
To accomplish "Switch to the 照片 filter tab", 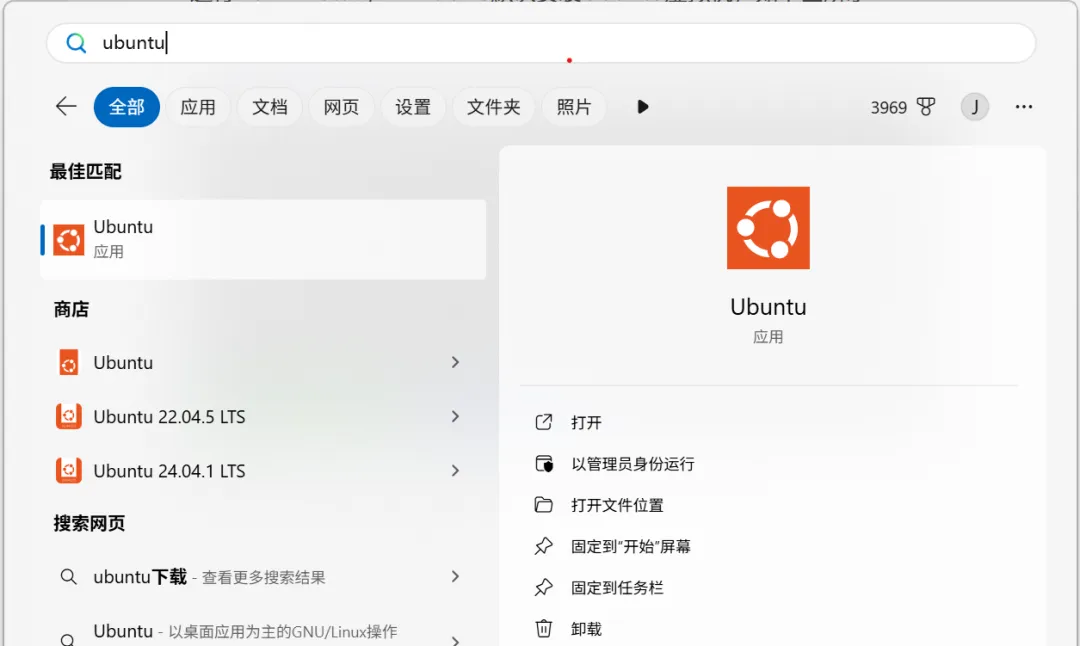I will click(574, 107).
